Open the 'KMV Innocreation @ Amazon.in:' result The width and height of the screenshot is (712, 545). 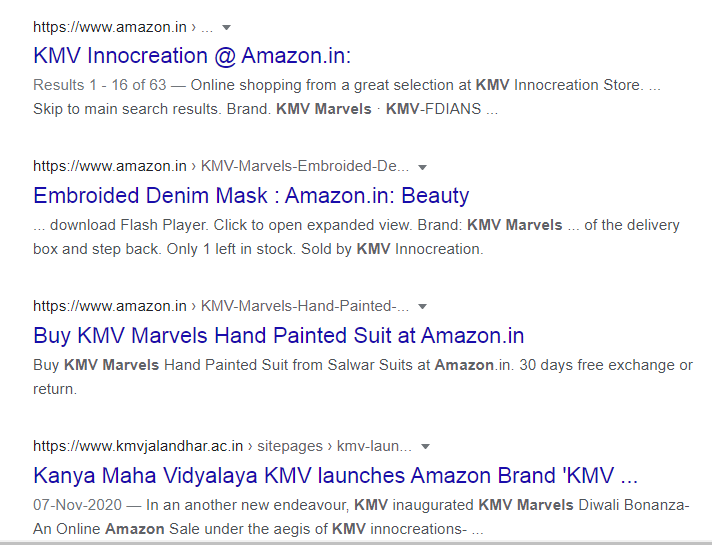click(x=192, y=56)
